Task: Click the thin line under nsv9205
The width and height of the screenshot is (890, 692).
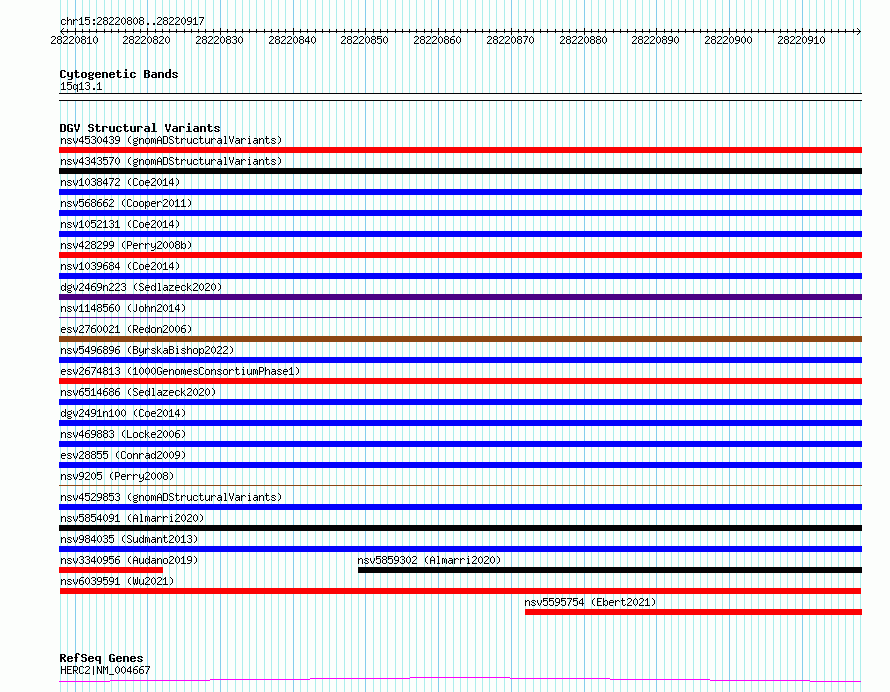Action: point(460,485)
